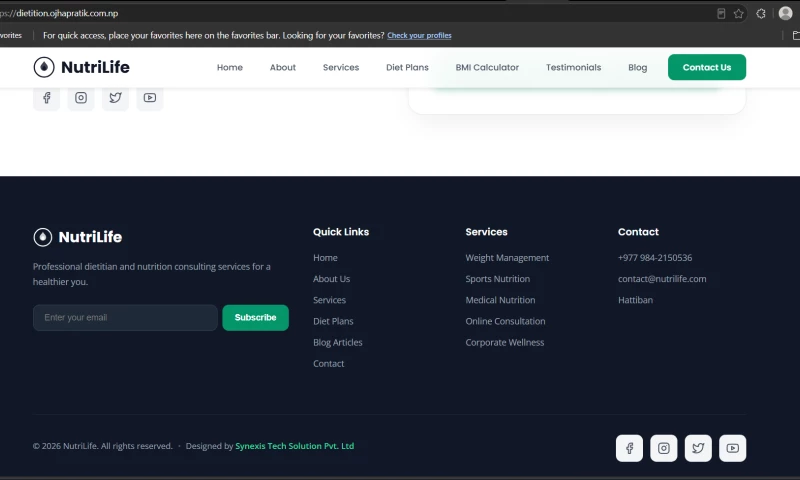This screenshot has width=800, height=480.
Task: Open Blog Articles under Quick Links
Action: click(338, 343)
